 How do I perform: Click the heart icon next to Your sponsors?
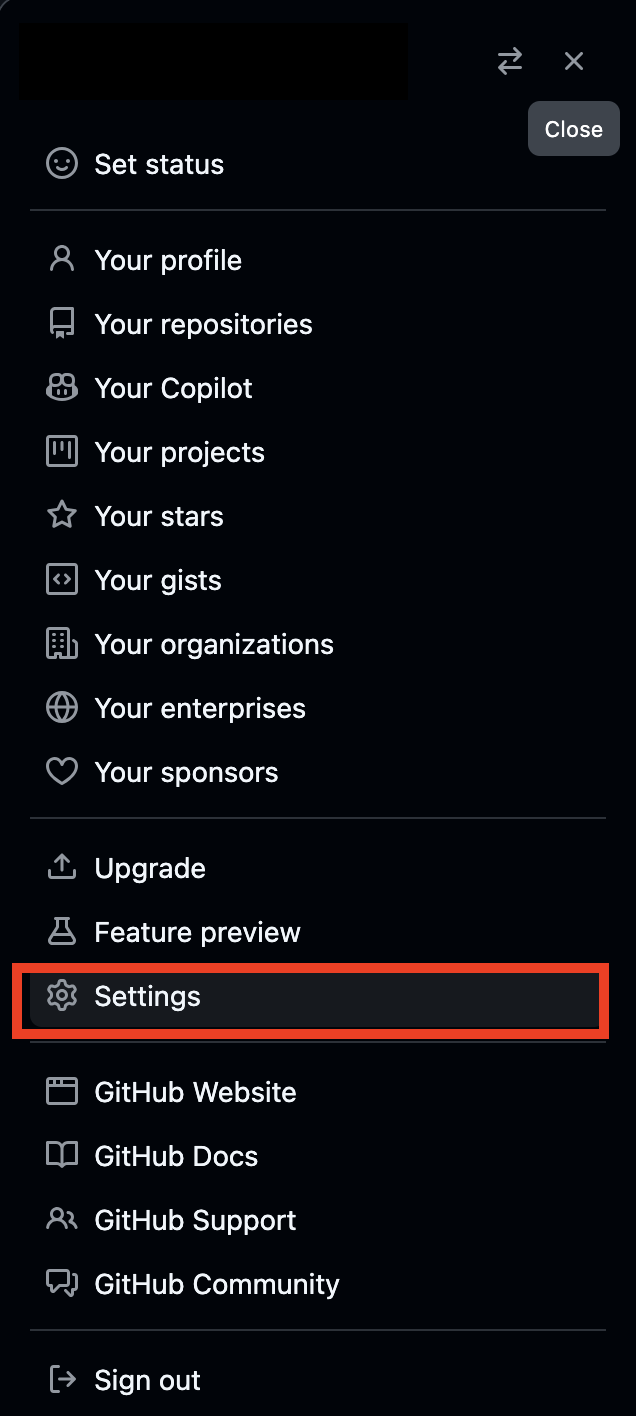click(62, 771)
